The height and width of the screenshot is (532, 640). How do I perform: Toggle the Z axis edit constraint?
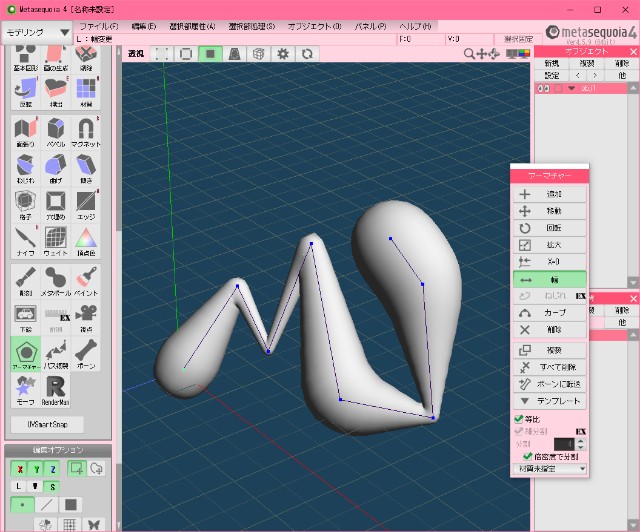(x=53, y=469)
